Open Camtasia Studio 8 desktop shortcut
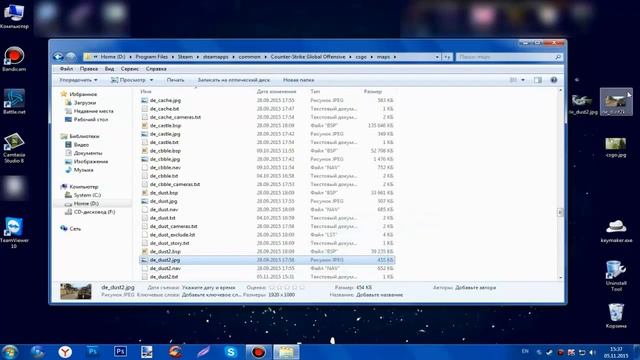This screenshot has width=640, height=360. 14,148
